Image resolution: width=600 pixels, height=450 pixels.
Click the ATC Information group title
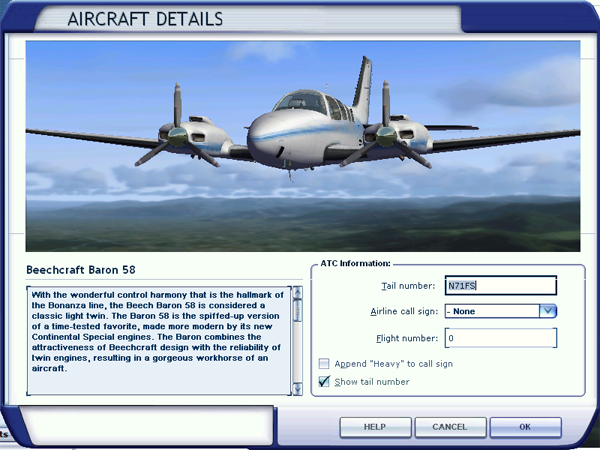355,264
